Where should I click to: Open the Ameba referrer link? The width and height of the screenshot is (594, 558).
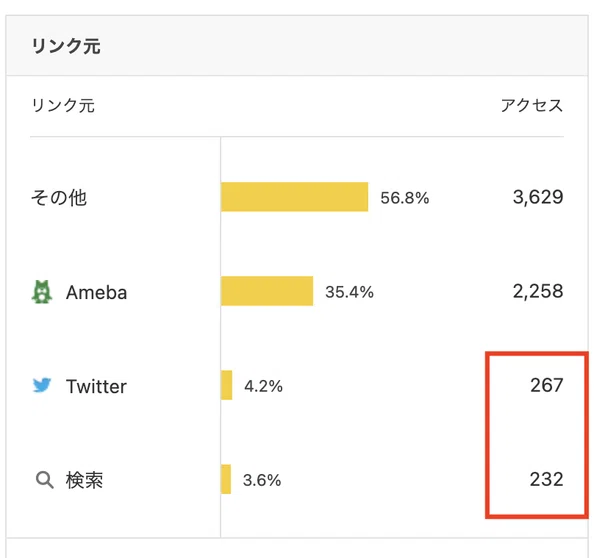pos(96,292)
